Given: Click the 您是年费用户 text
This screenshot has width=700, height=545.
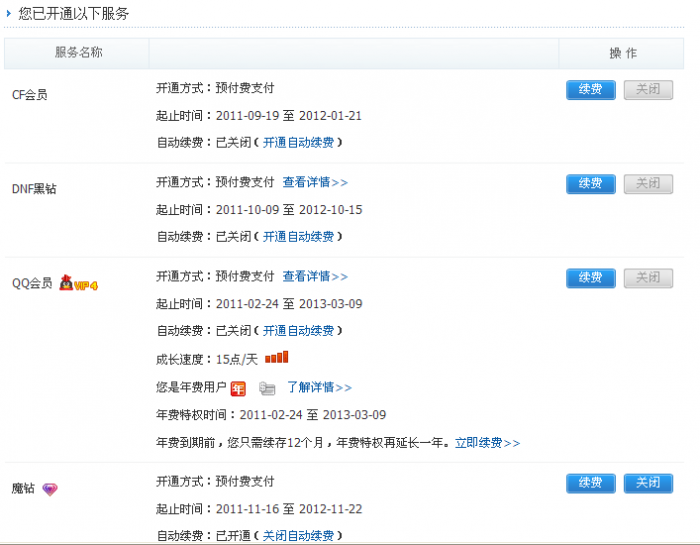Looking at the screenshot, I should click(191, 387).
